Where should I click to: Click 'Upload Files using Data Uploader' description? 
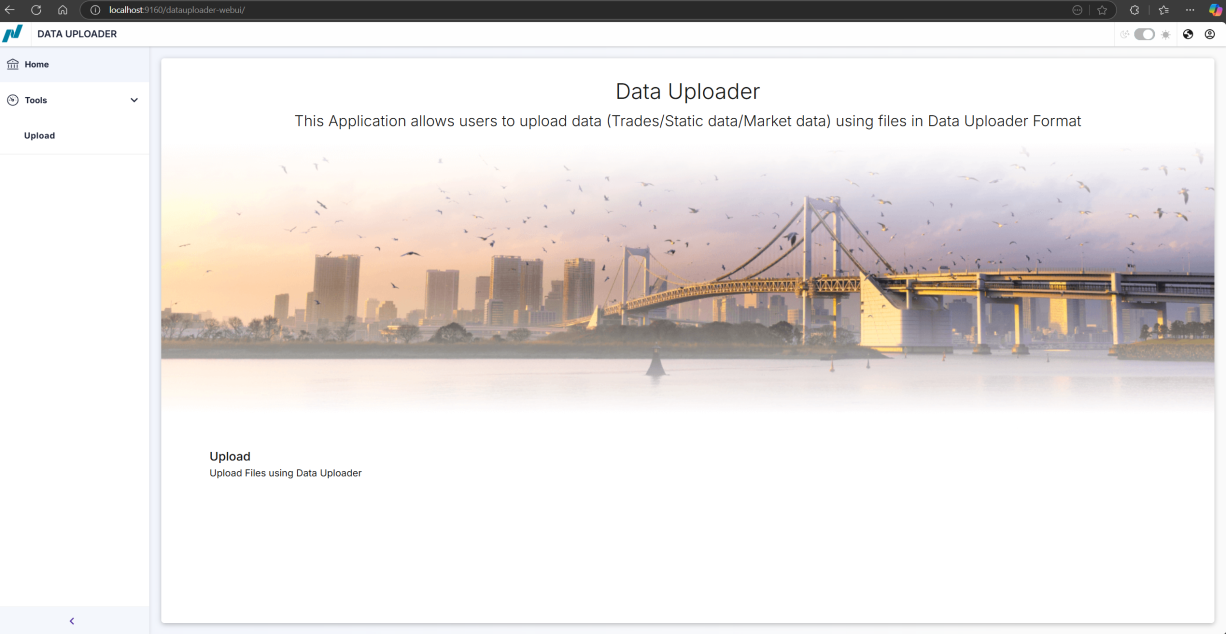(285, 473)
